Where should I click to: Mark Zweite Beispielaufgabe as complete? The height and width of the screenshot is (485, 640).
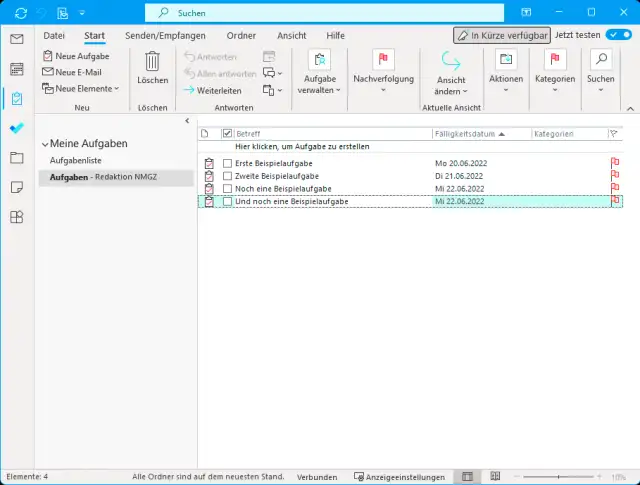point(228,175)
